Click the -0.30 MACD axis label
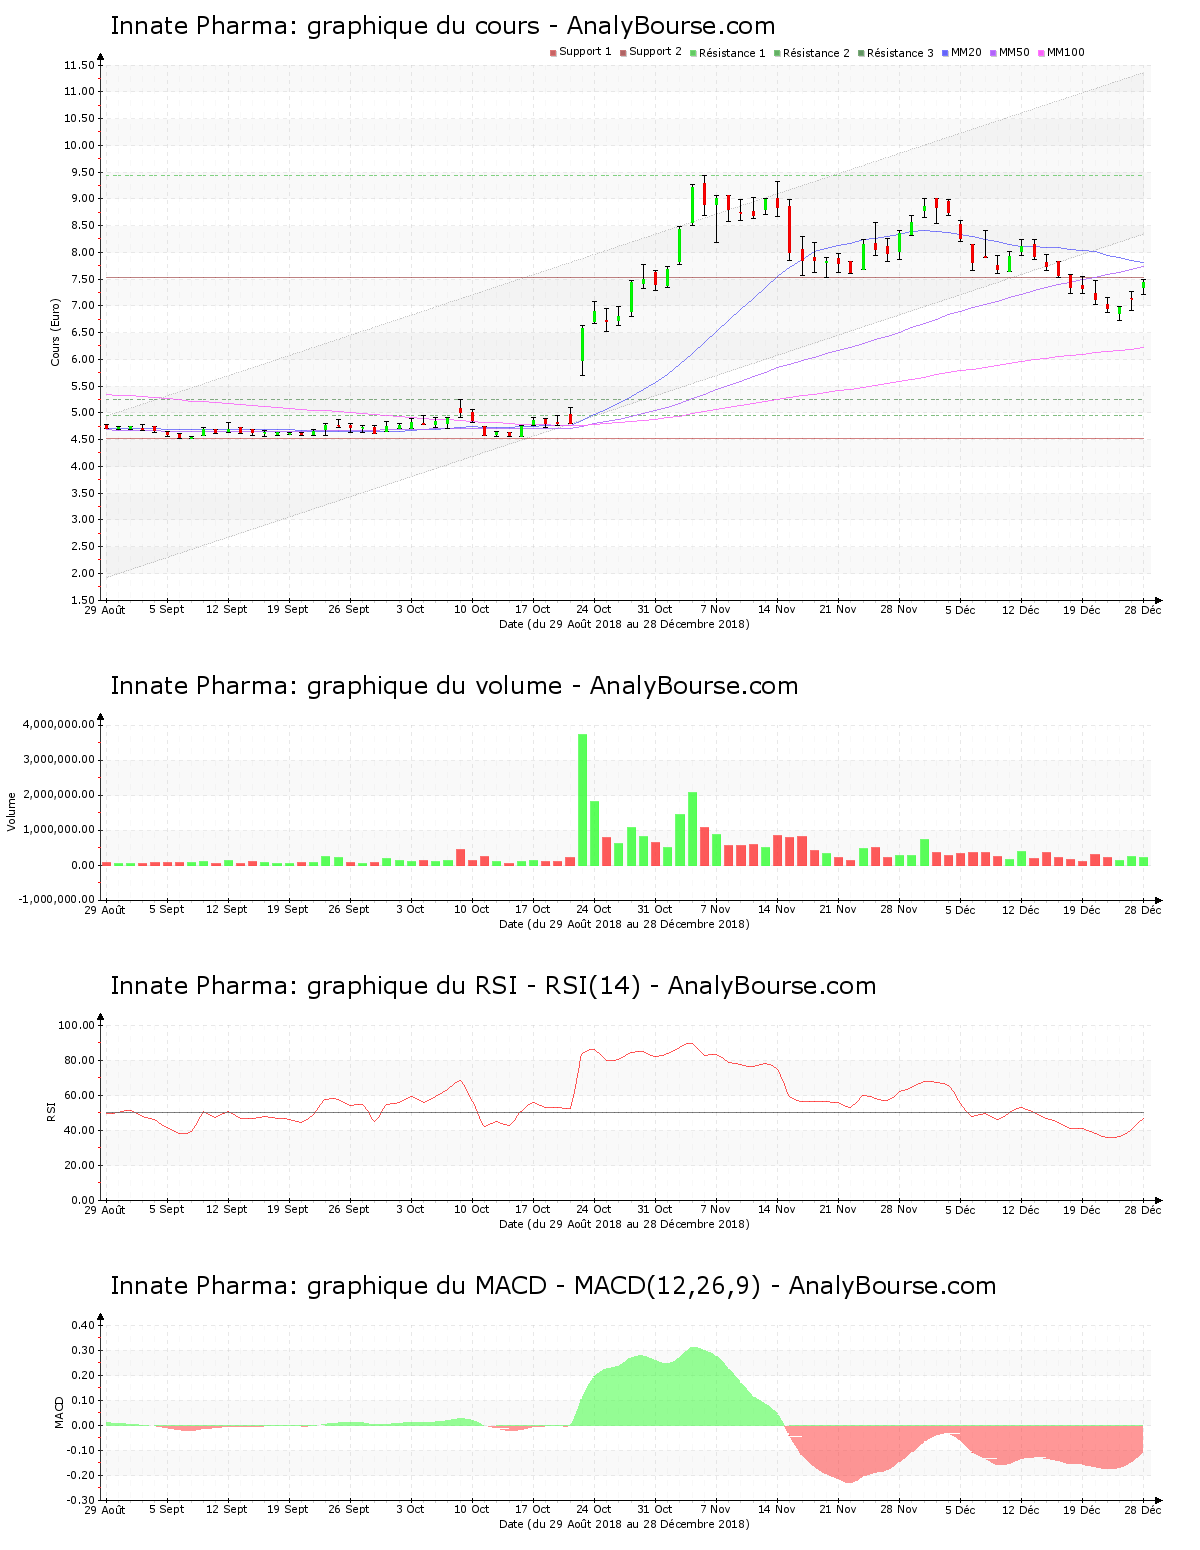 (x=81, y=1500)
